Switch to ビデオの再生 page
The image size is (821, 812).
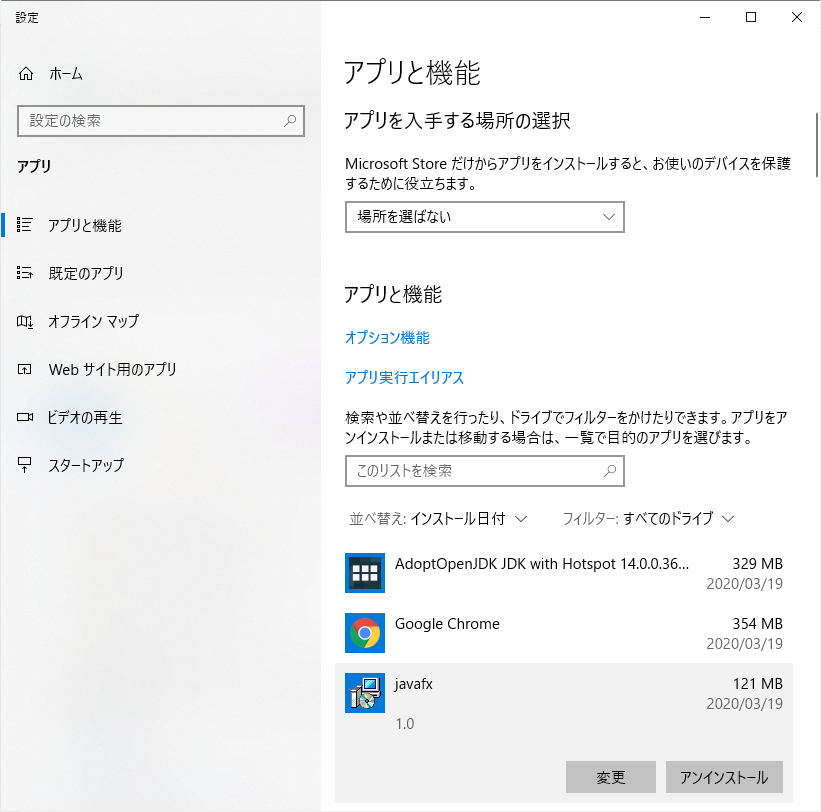(x=160, y=417)
